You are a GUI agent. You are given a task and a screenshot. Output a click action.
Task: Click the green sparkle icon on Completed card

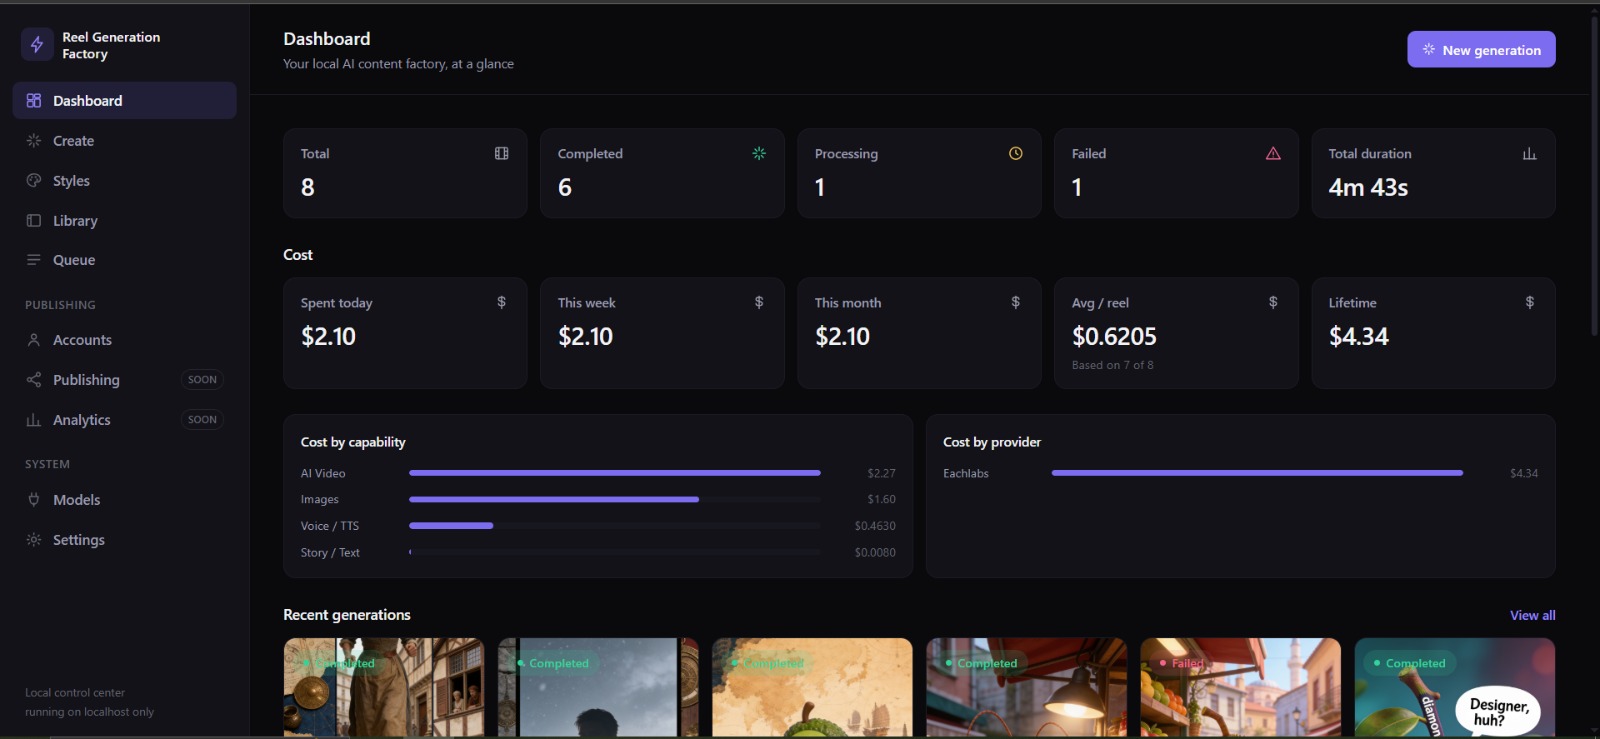(x=759, y=153)
